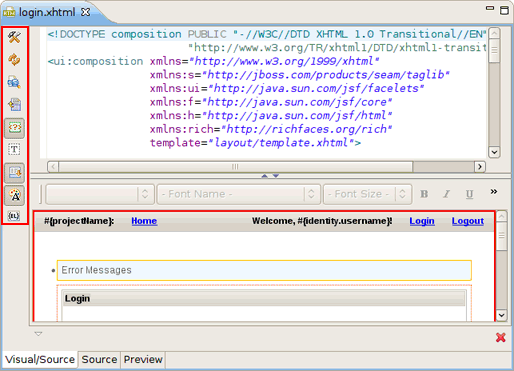The height and width of the screenshot is (371, 514).
Task: Click source horizontal scroll right arrow
Action: (x=480, y=167)
